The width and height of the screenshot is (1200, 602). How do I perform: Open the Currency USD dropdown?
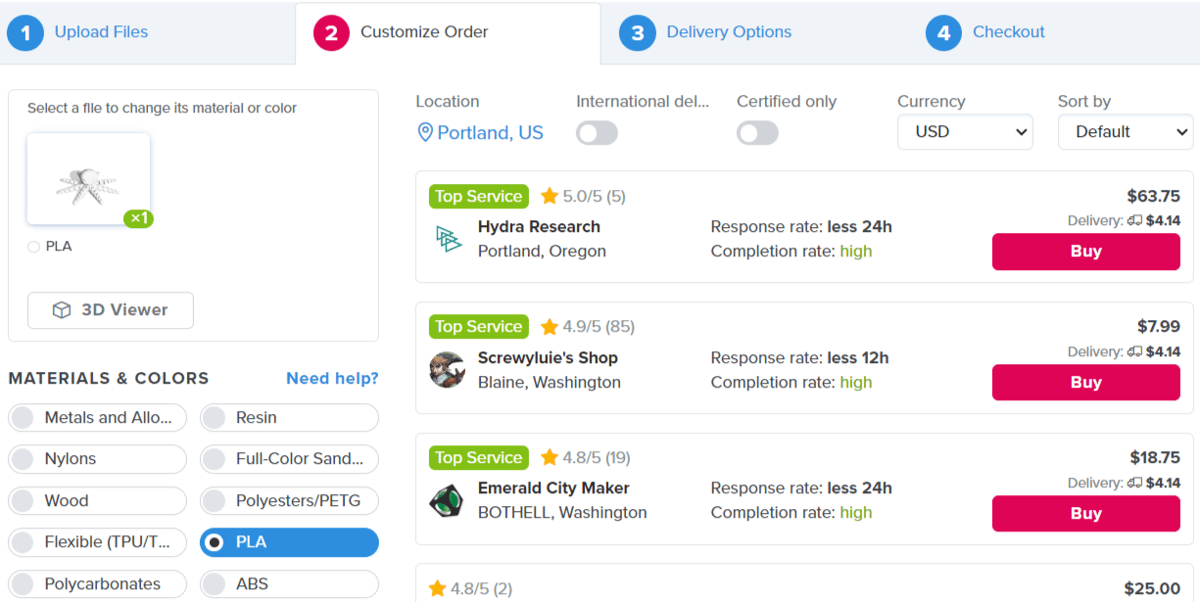coord(965,132)
